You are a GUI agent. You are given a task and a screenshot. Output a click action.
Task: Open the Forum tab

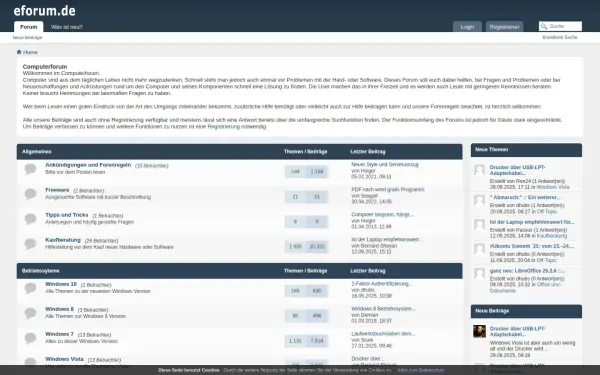pos(29,27)
